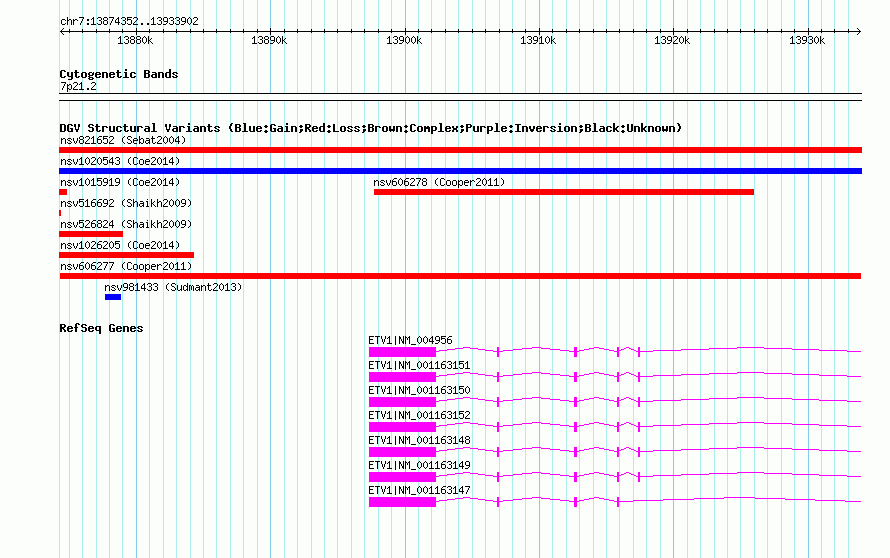Click the ETV1|NM_001163148 transcript label
The image size is (890, 558).
point(419,440)
